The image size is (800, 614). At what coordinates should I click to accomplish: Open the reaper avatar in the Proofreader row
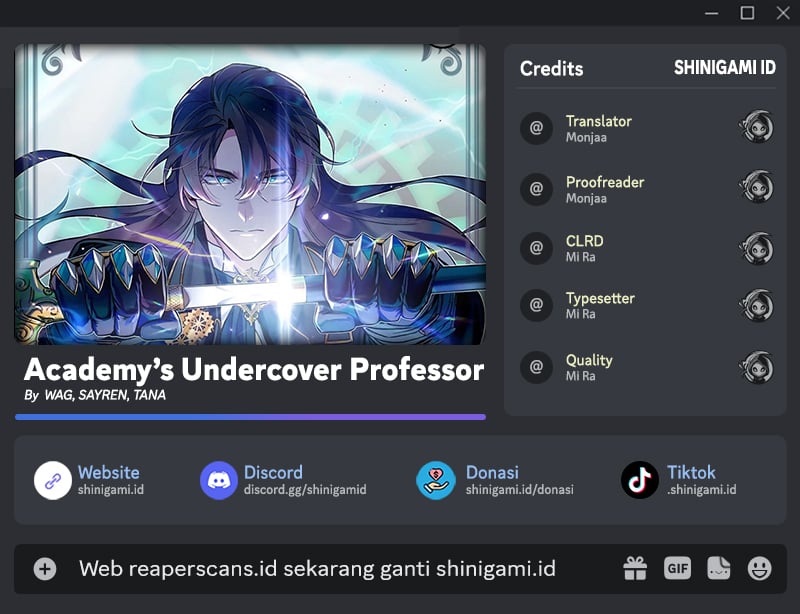756,187
